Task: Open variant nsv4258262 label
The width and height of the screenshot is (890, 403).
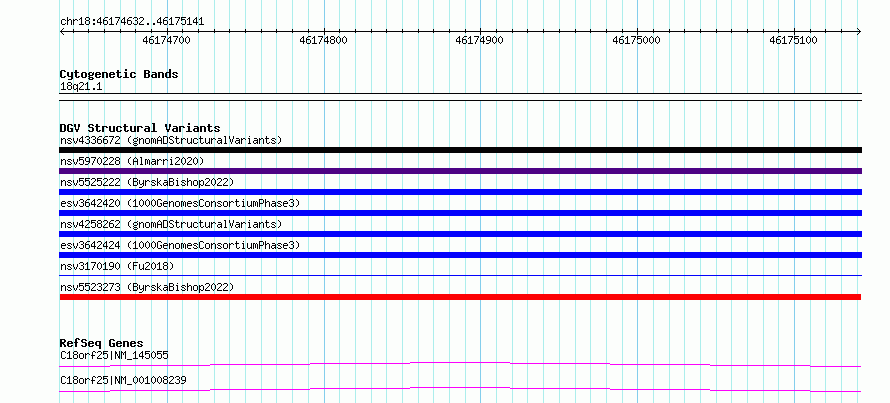Action: point(171,224)
